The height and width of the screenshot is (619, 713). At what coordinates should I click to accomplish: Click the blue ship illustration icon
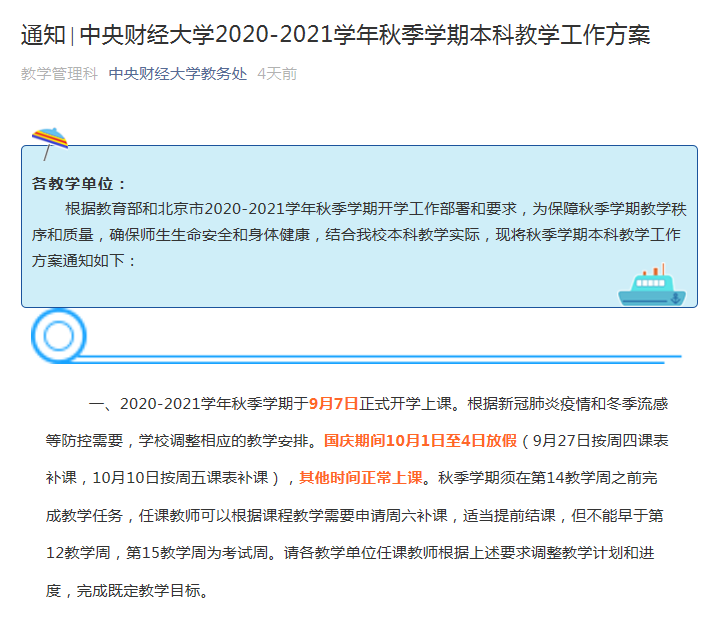(652, 285)
